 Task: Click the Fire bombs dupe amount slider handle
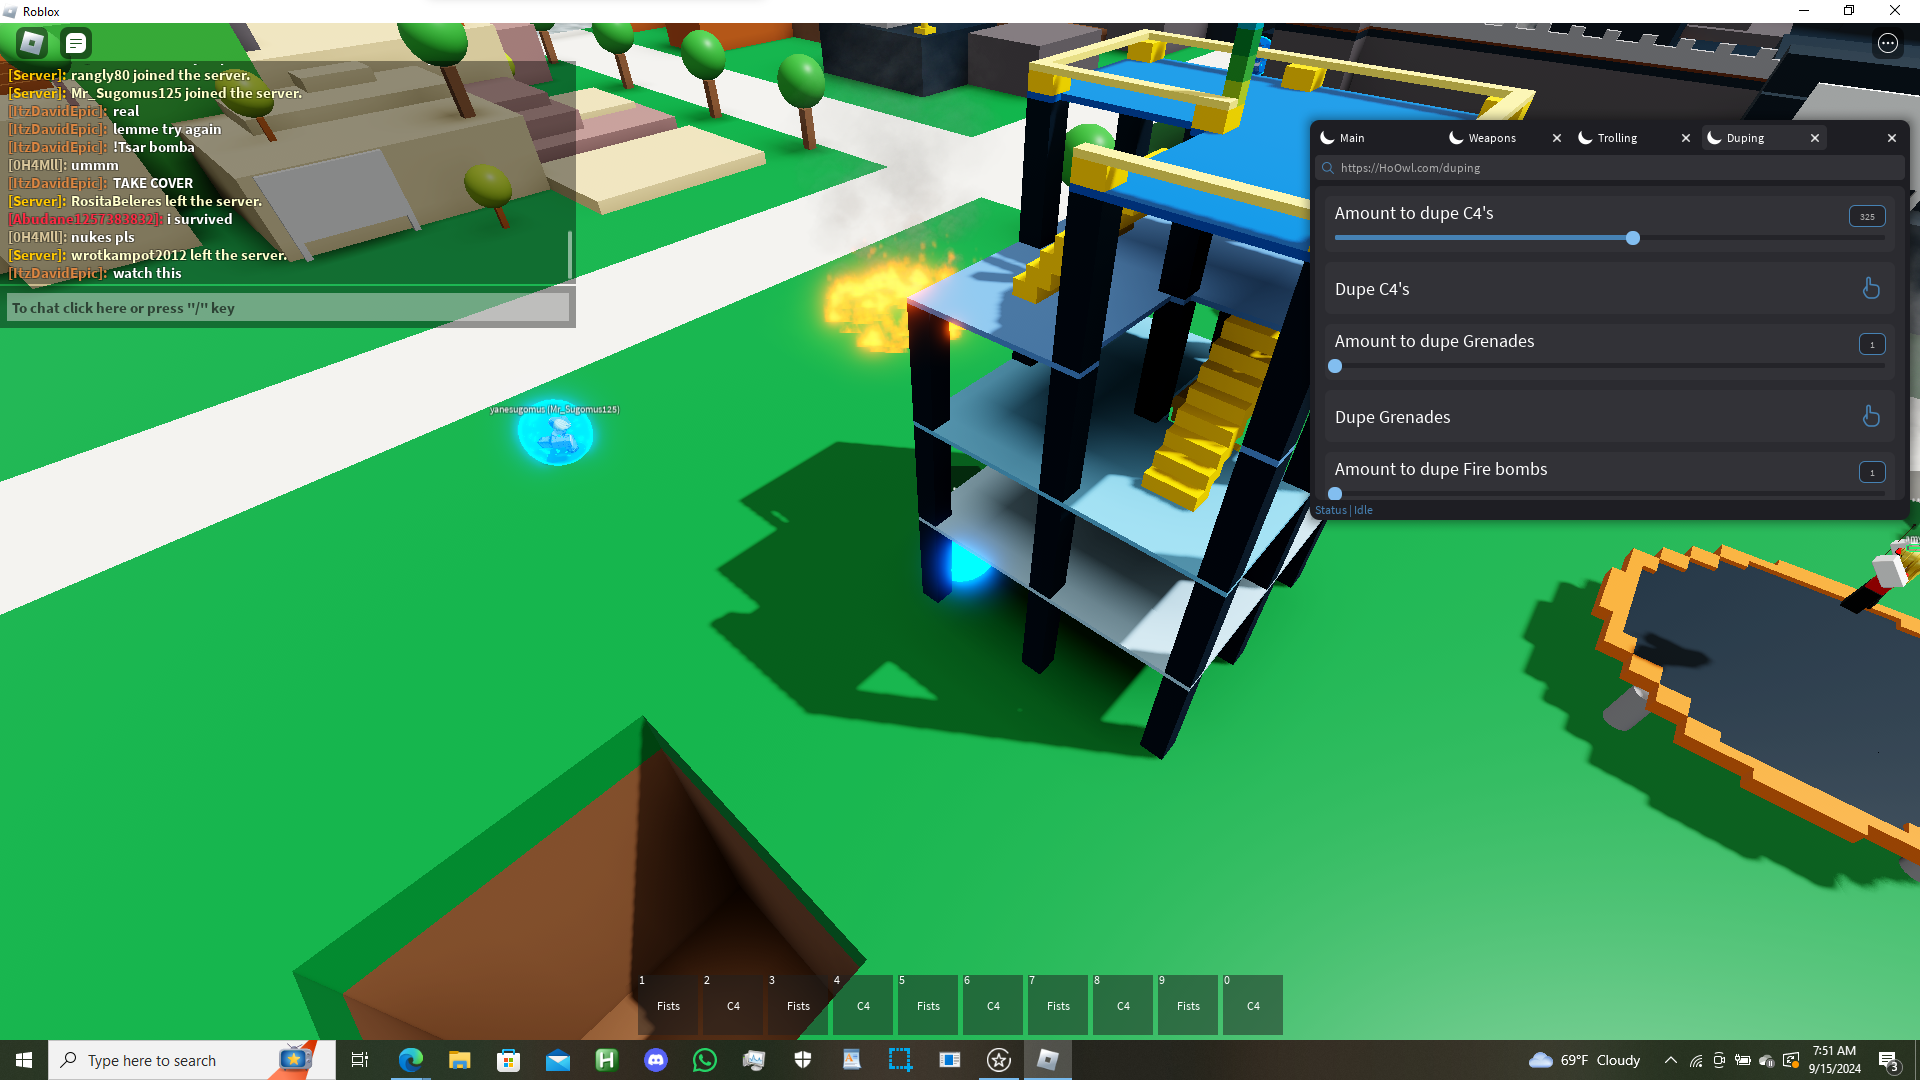coord(1335,493)
